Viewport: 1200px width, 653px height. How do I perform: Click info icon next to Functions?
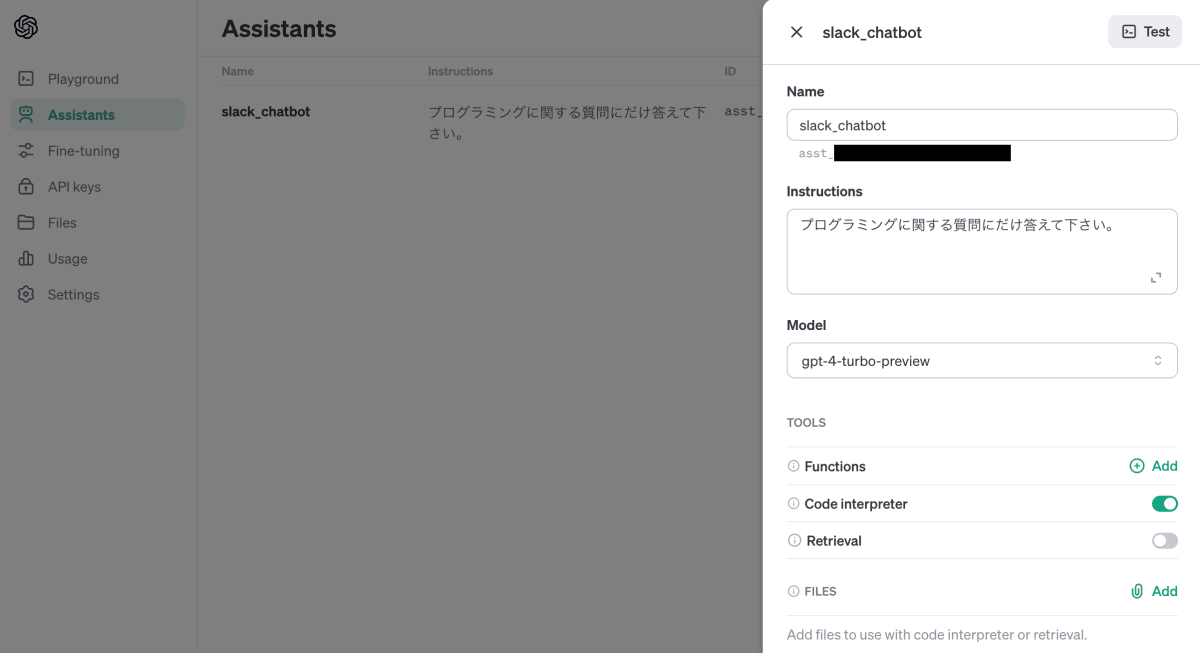(x=794, y=466)
